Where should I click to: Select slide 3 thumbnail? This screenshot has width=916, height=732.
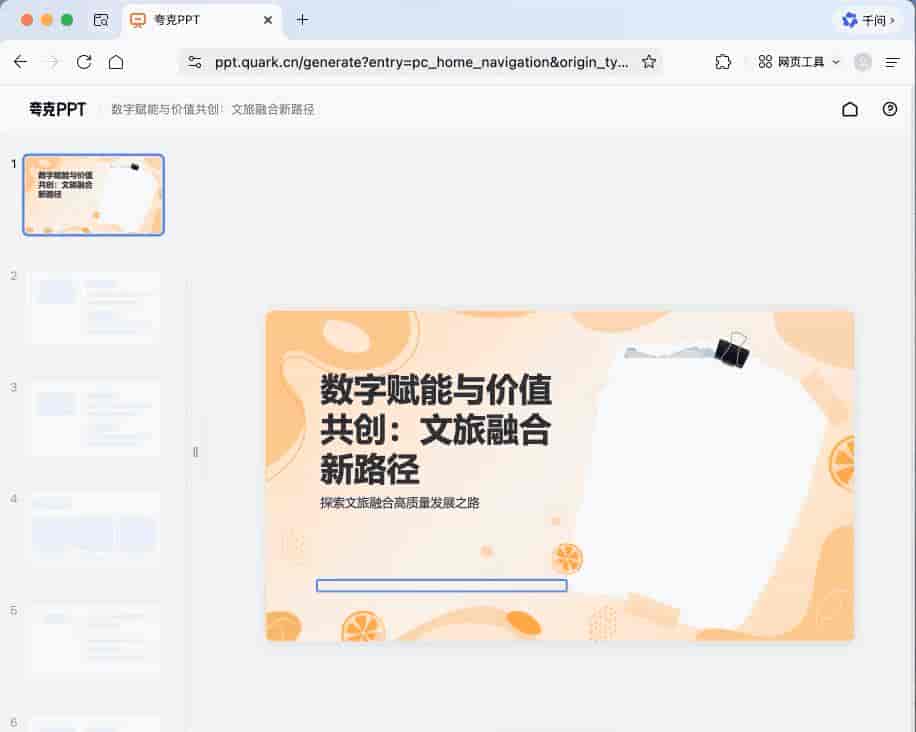click(x=95, y=418)
